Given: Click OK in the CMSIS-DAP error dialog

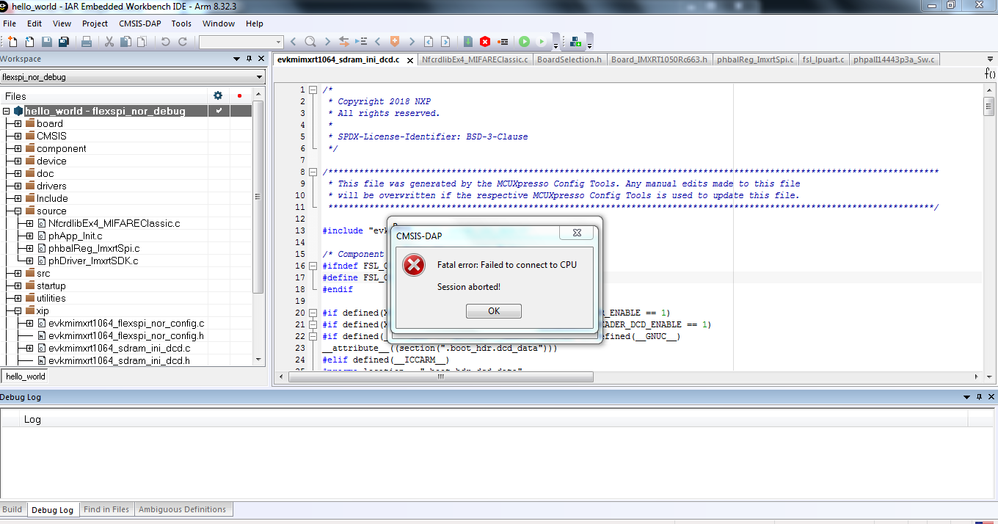Looking at the screenshot, I should coord(493,311).
